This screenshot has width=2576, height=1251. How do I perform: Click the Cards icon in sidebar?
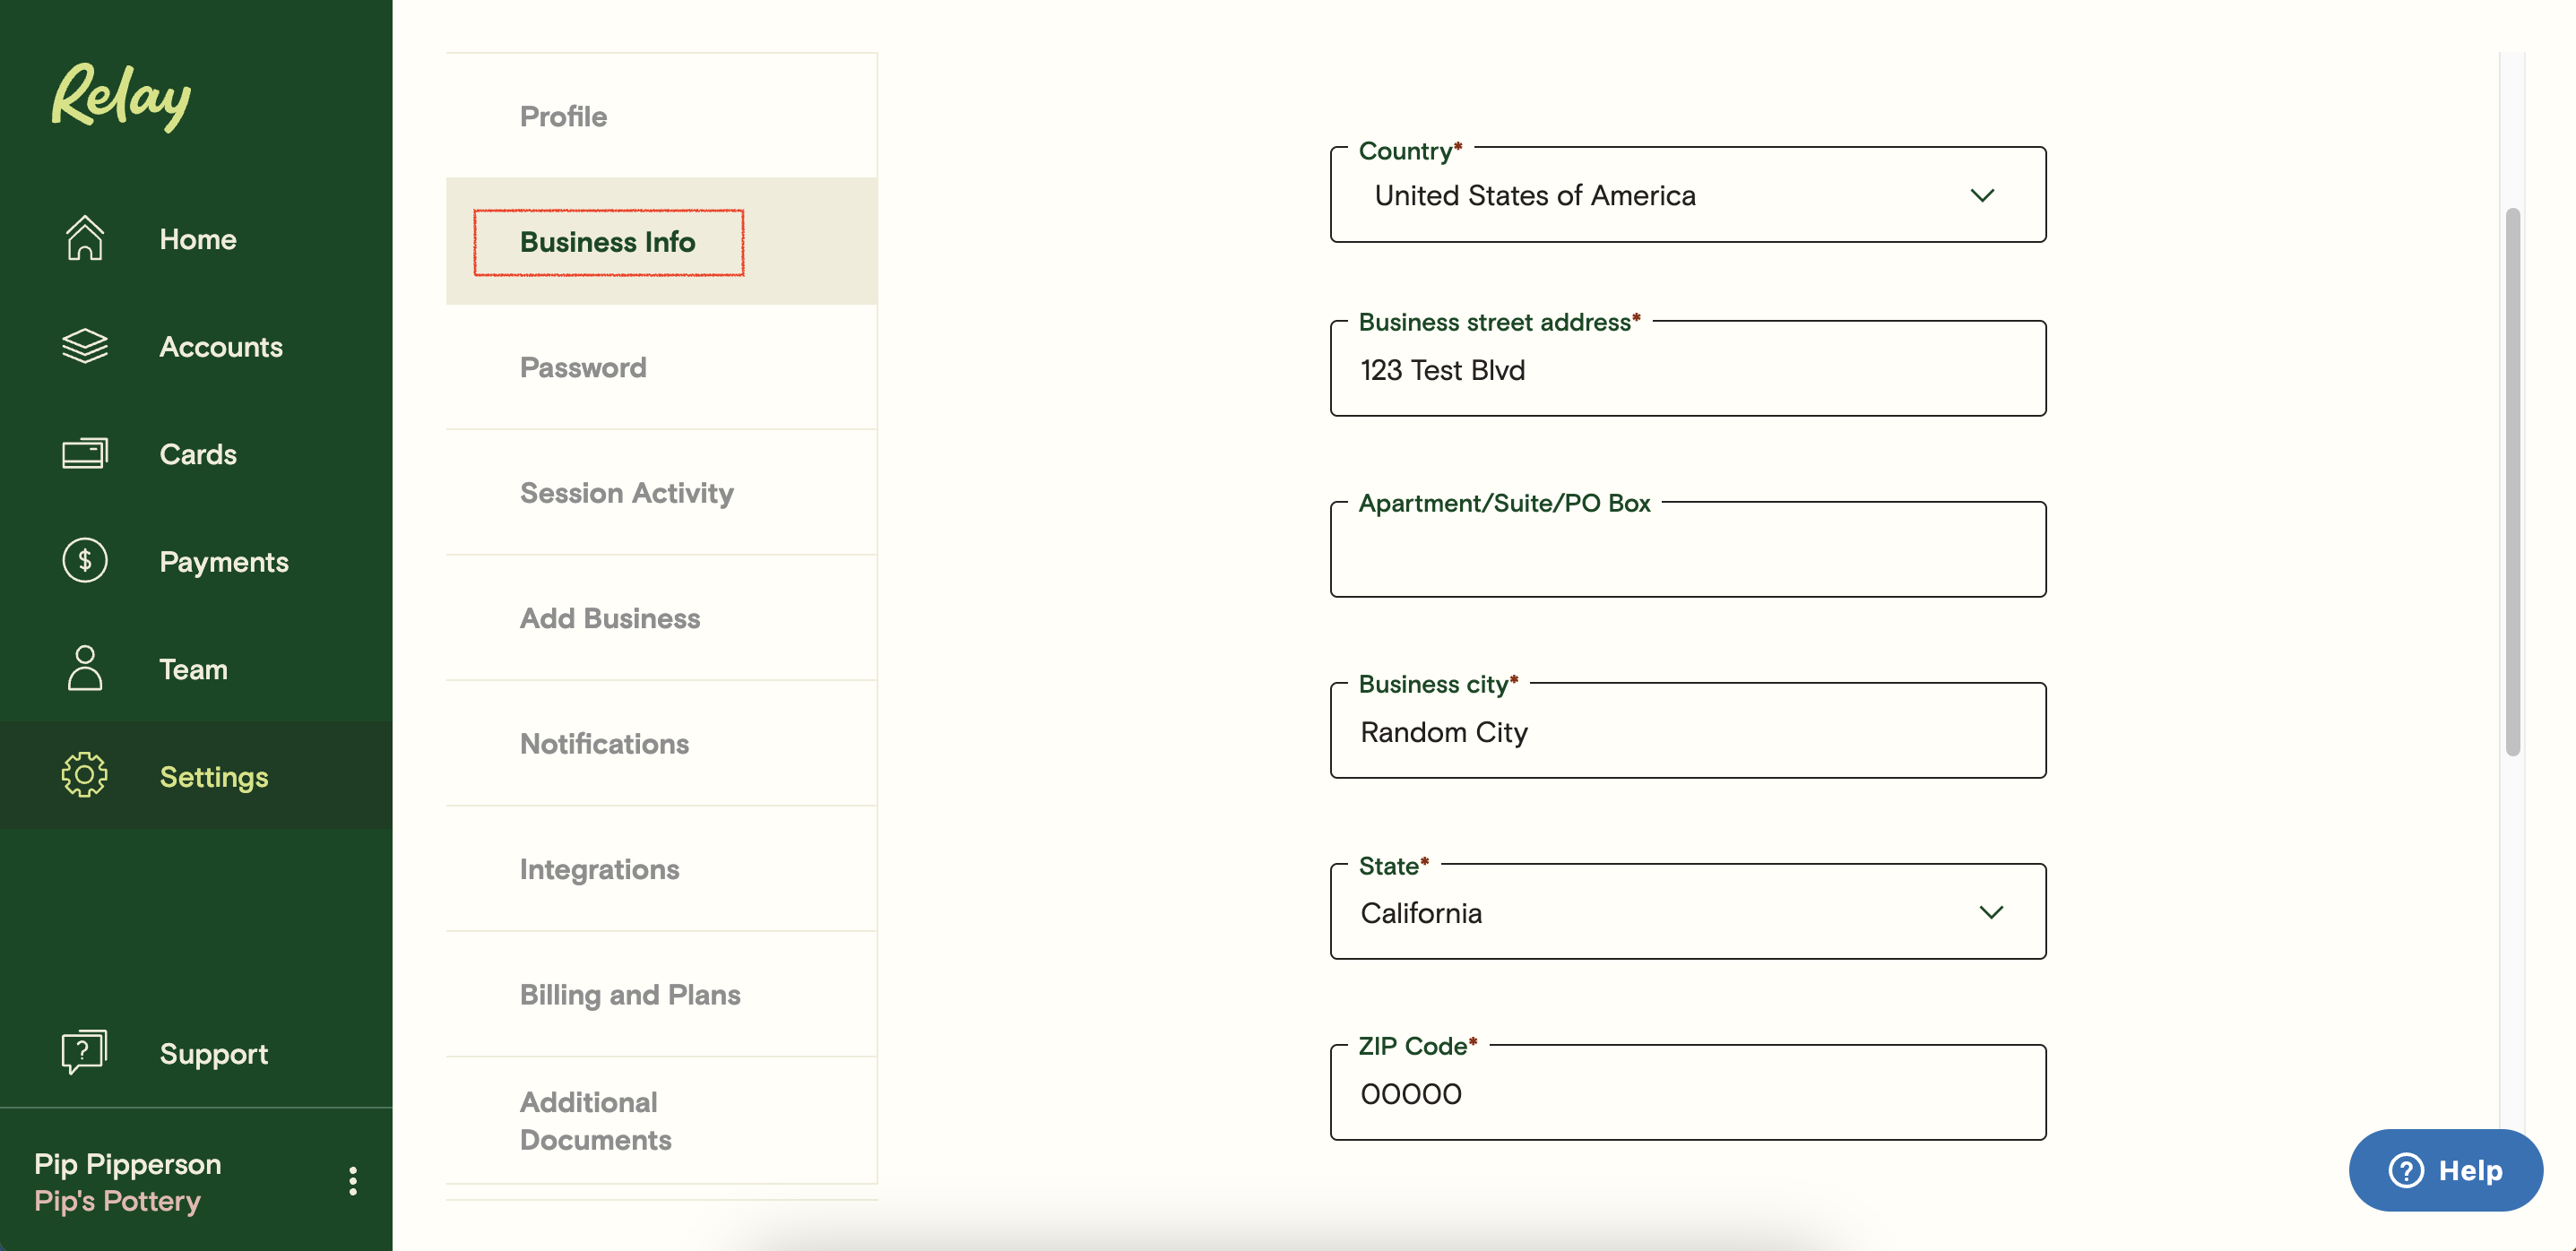tap(84, 453)
